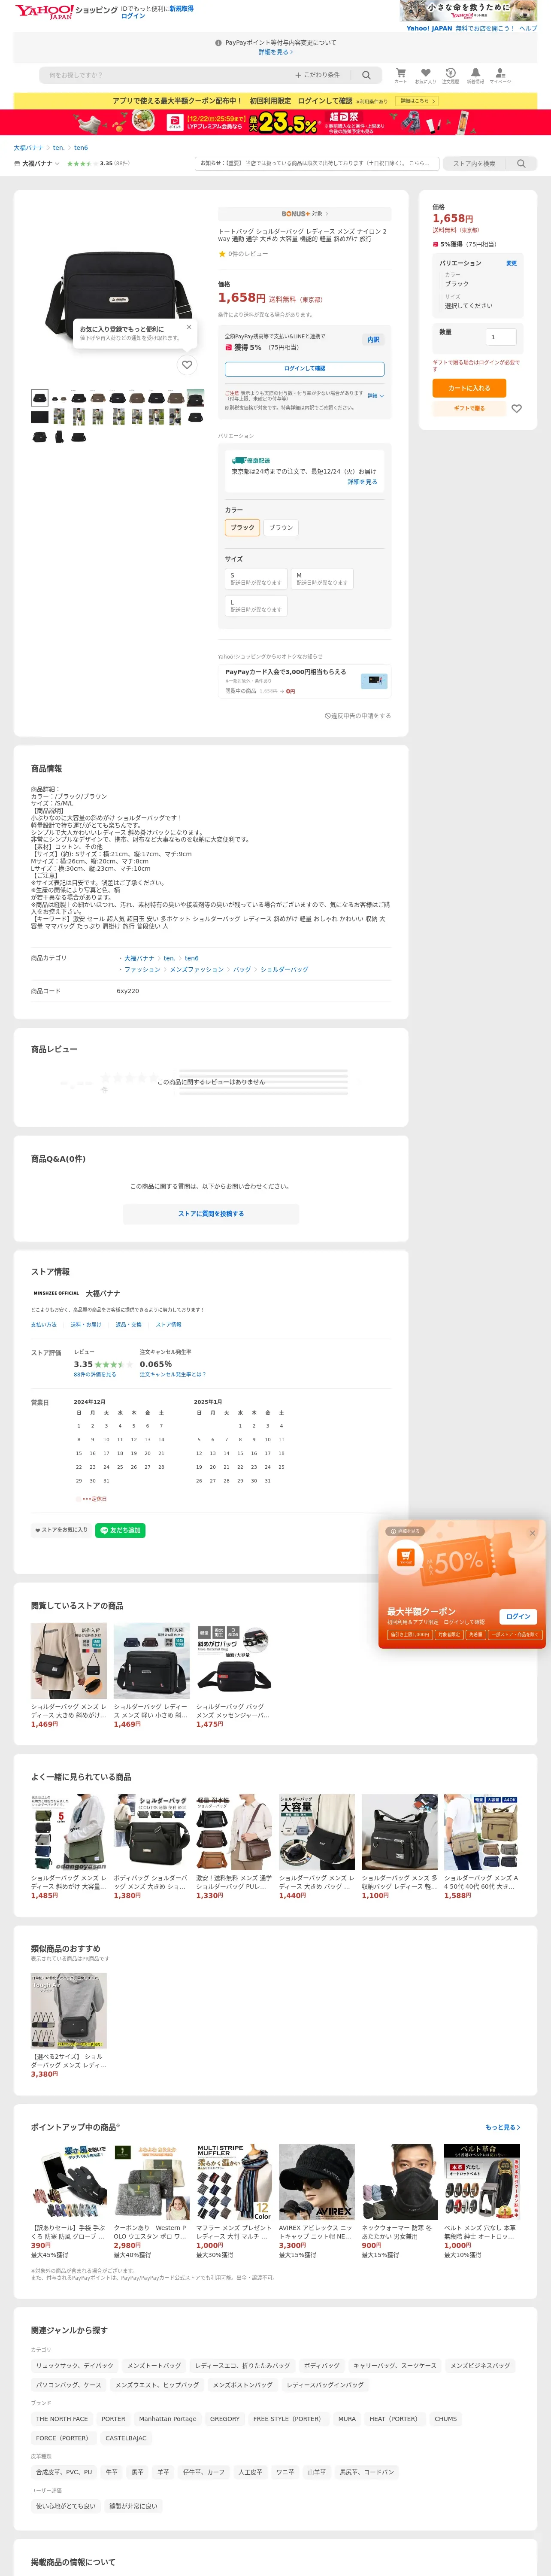This screenshot has height=2576, width=551.
Task: Click リュックサック、デイパック genre tag
Action: point(75,2365)
